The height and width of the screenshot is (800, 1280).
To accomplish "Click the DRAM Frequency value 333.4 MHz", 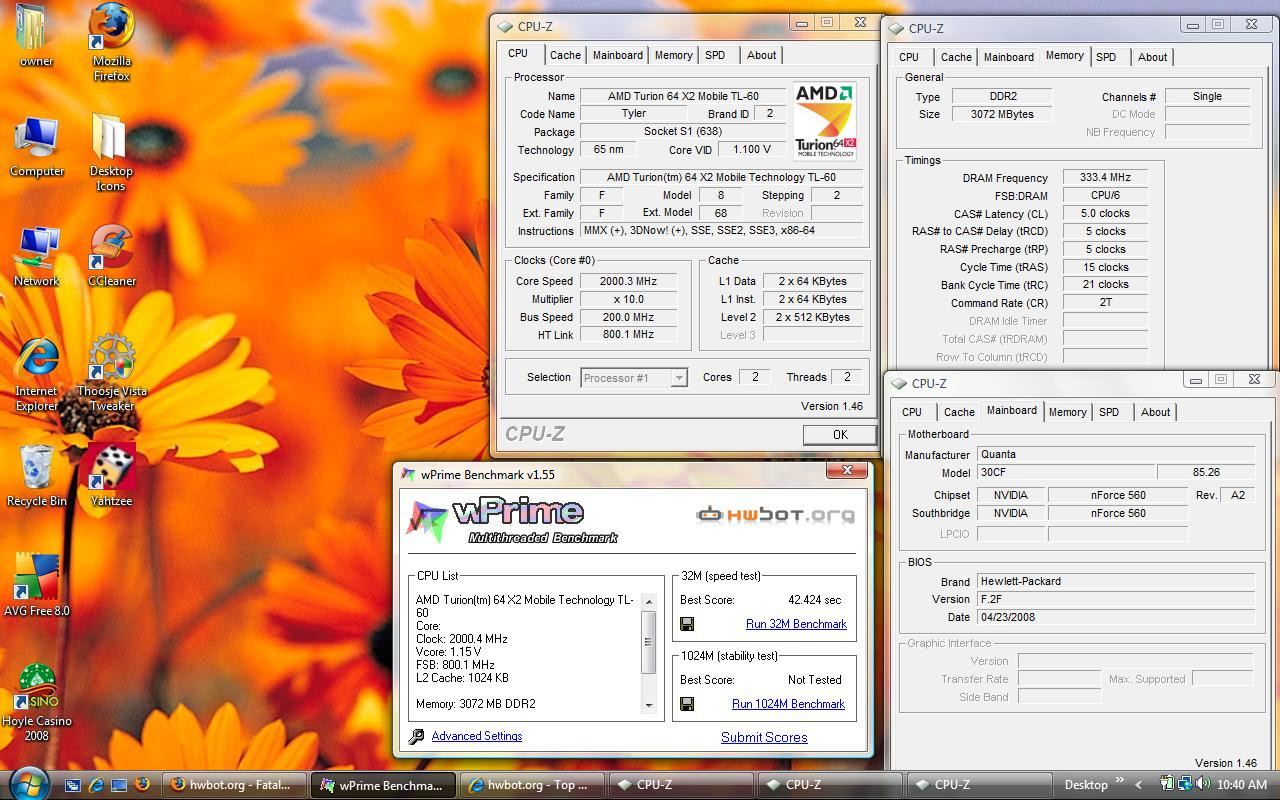I will tap(1105, 178).
